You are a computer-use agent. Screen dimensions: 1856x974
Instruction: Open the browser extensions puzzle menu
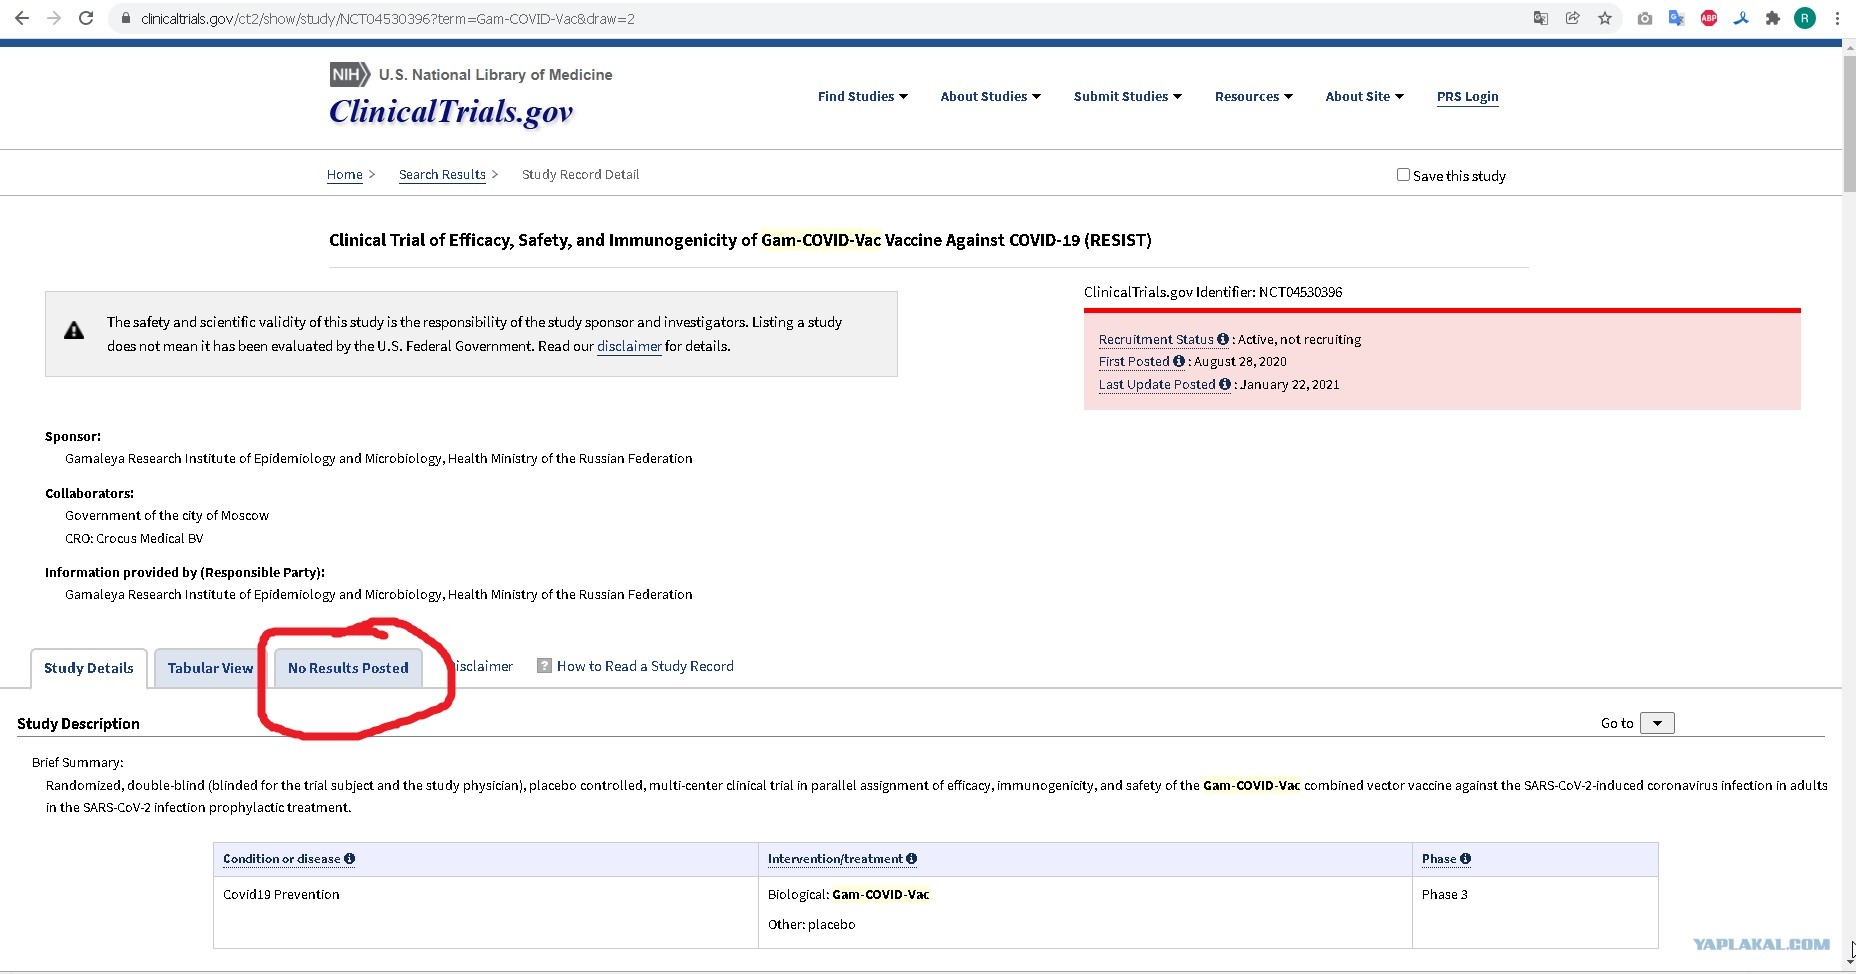pyautogui.click(x=1773, y=18)
